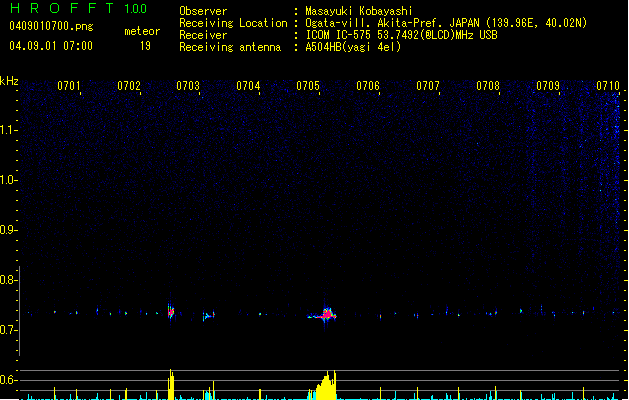
Task: Click the 0705 time marker
Action: point(308,86)
